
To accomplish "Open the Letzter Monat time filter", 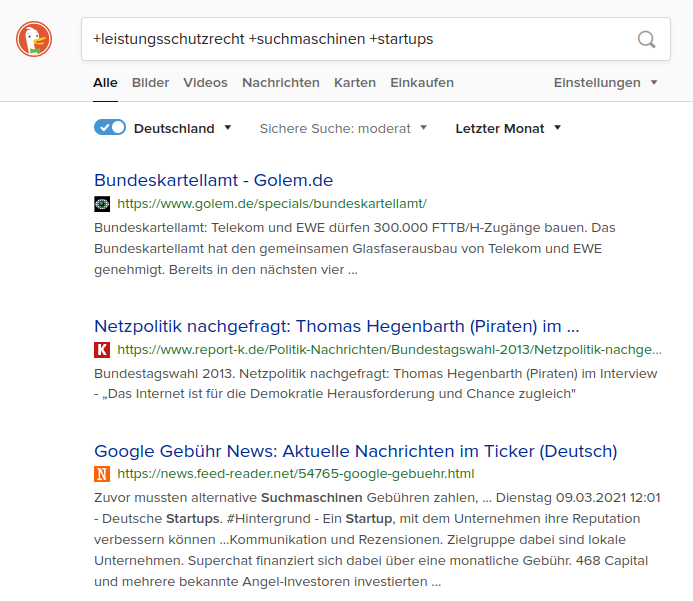I will [x=508, y=128].
